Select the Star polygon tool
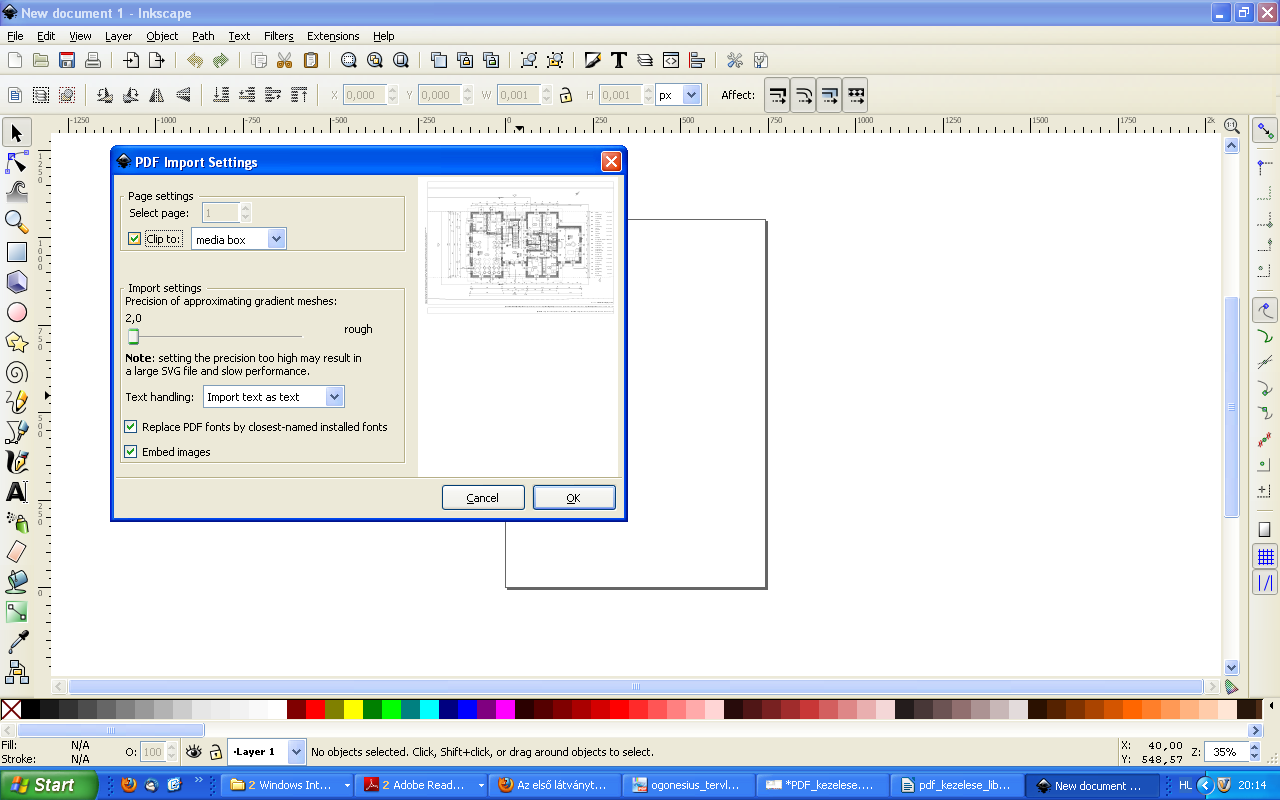This screenshot has height=800, width=1280. pos(16,342)
